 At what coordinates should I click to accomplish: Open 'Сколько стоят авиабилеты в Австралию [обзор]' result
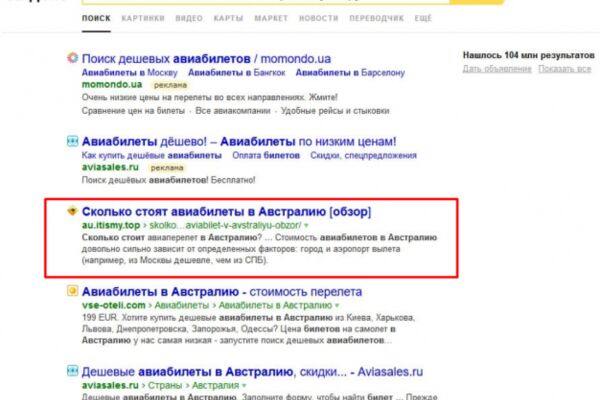coord(226,211)
